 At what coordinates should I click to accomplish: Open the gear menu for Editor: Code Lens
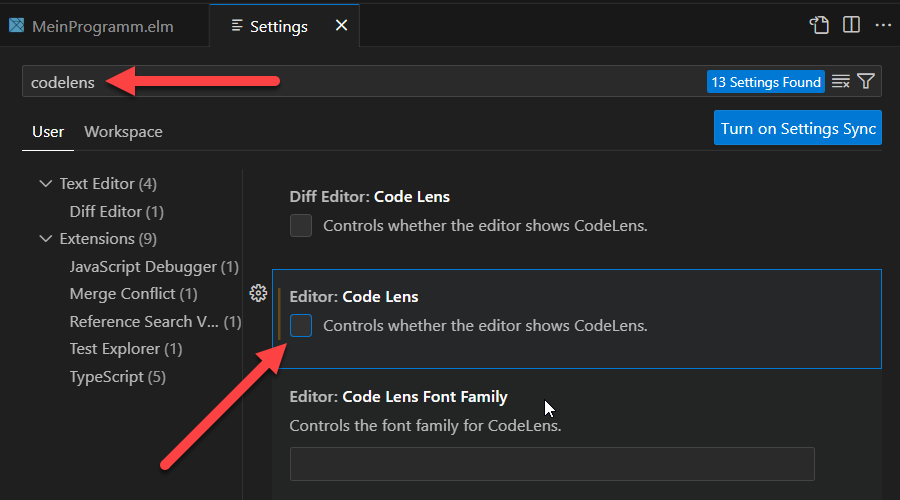pos(258,293)
